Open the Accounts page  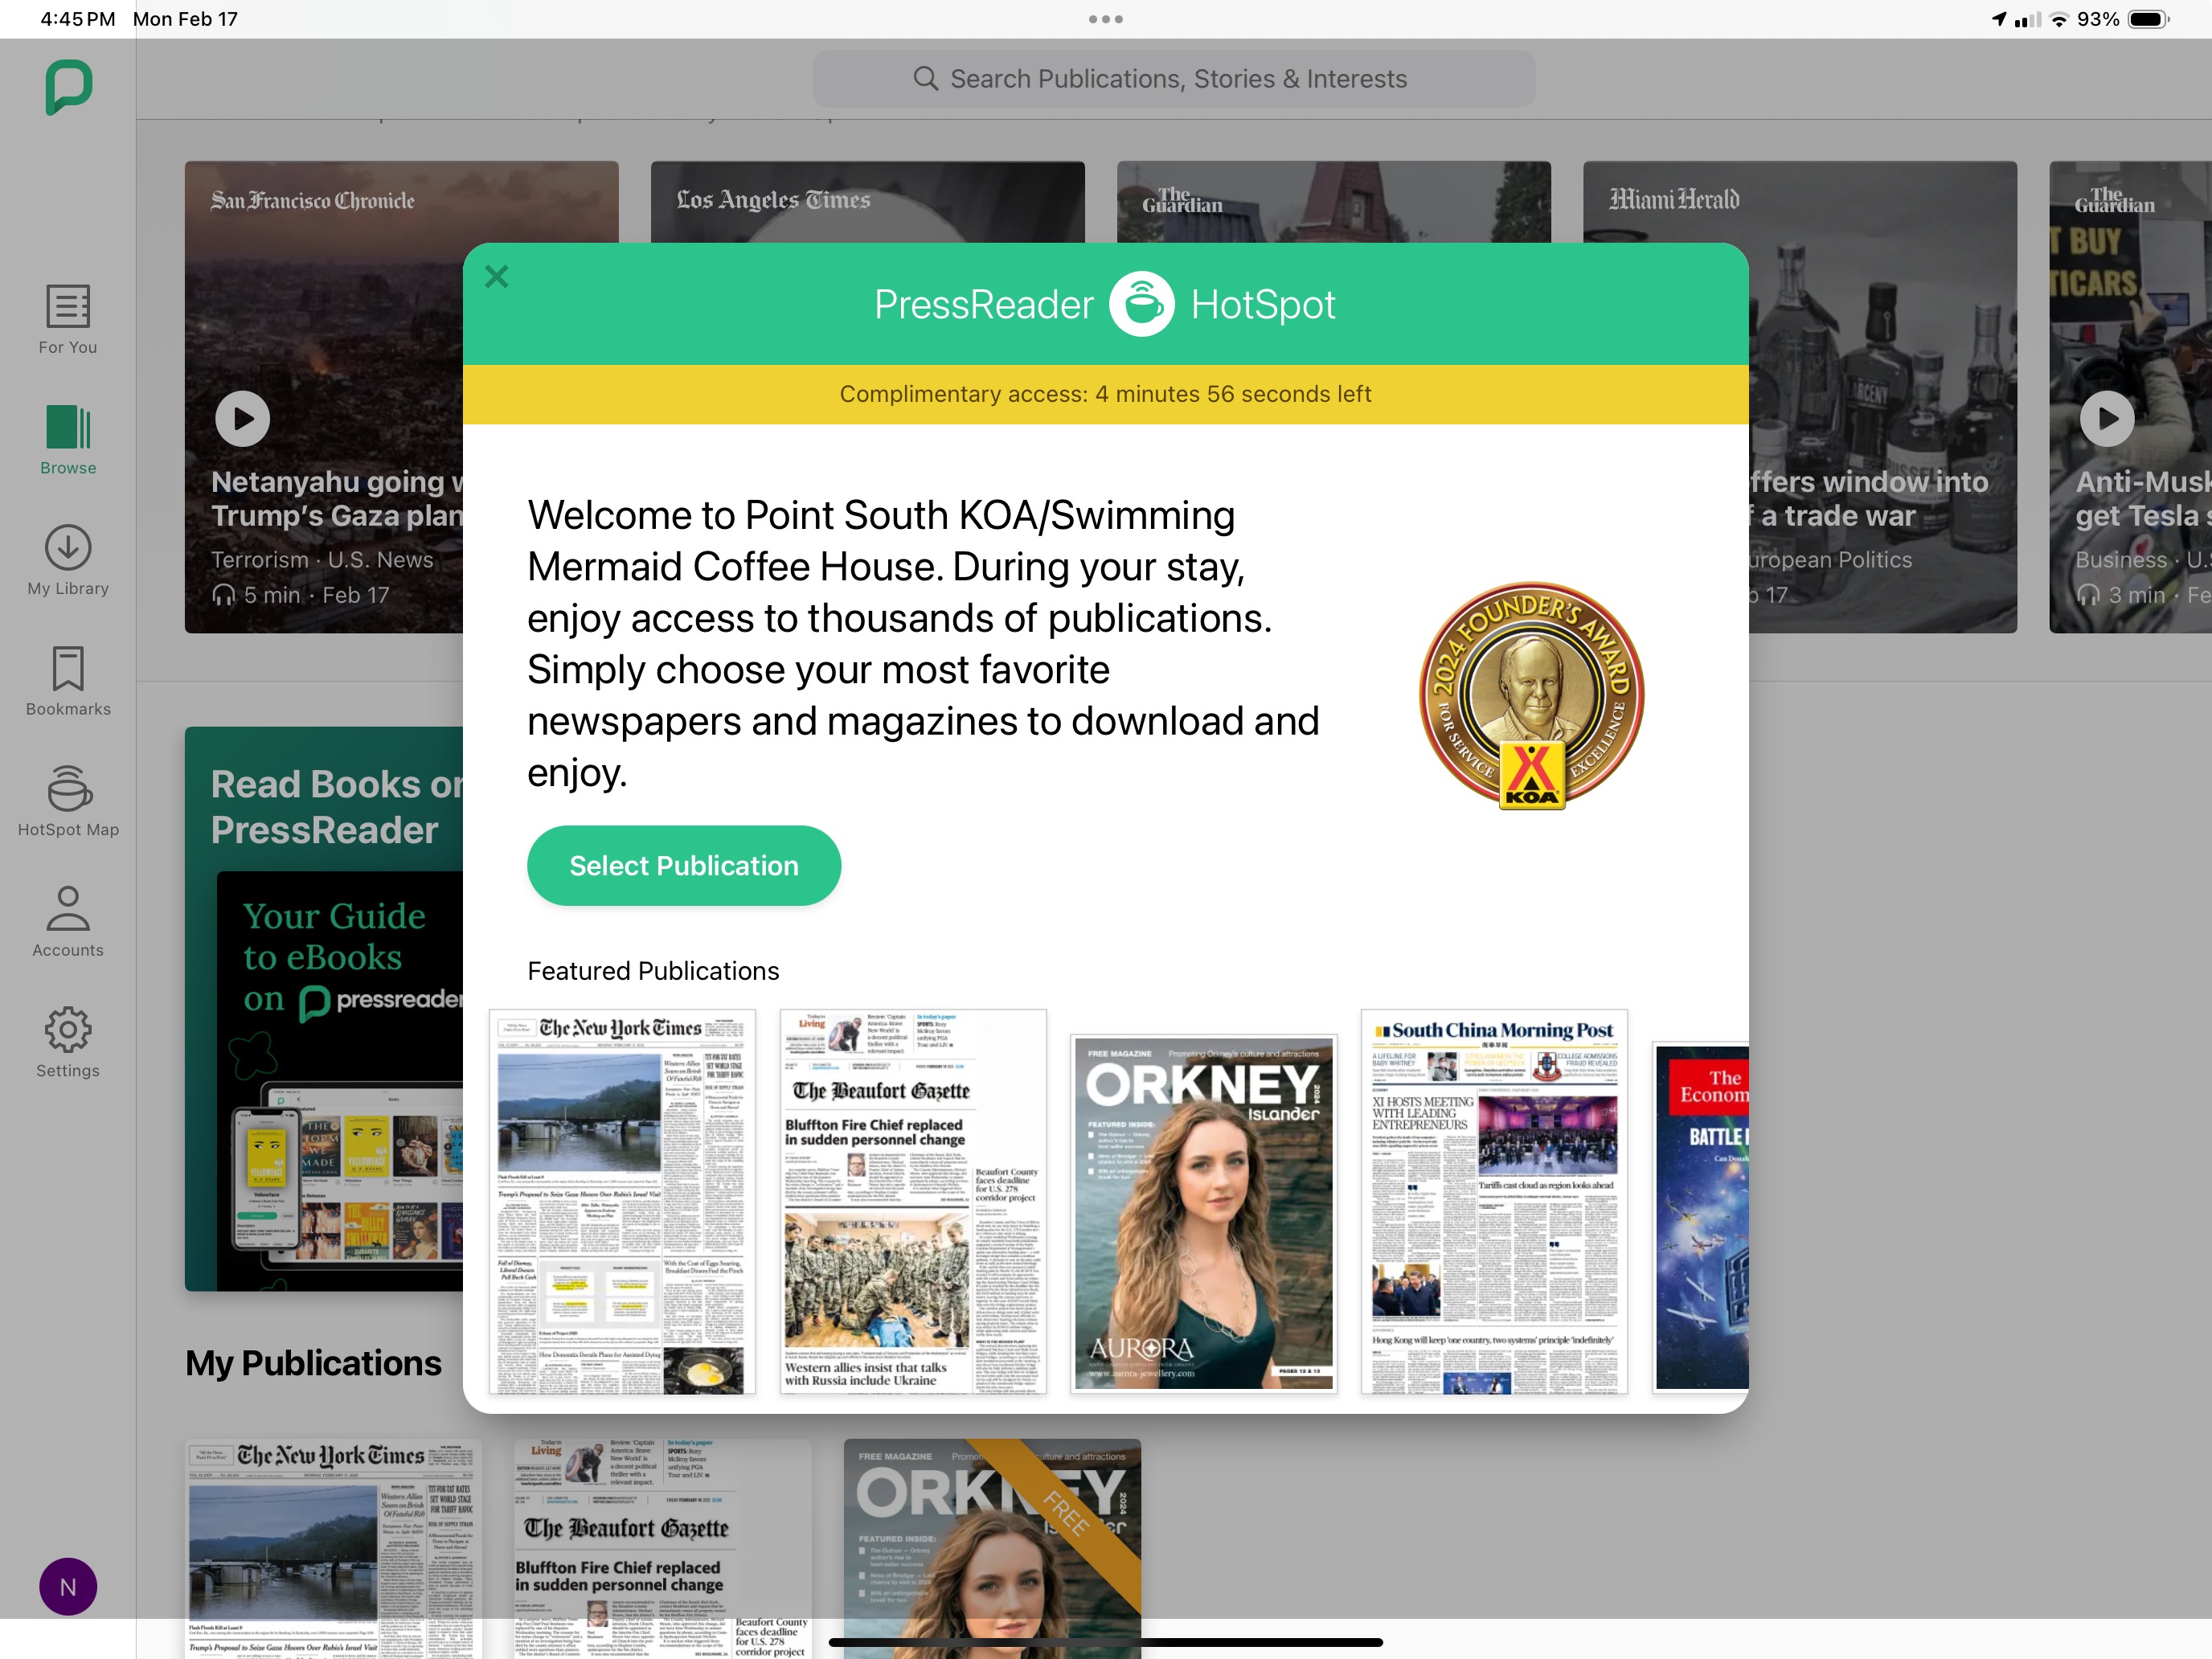click(68, 922)
